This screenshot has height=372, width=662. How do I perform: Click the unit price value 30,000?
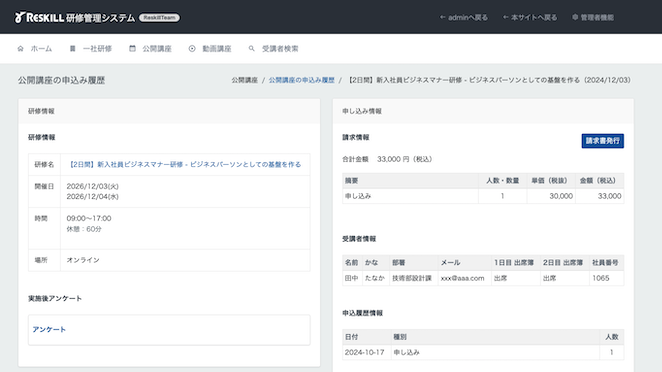(561, 196)
